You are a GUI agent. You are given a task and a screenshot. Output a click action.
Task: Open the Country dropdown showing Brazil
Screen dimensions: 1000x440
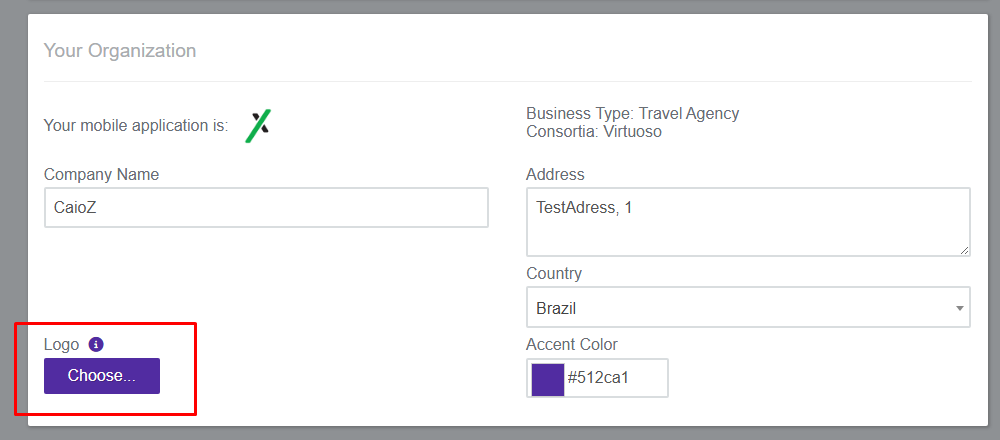748,307
